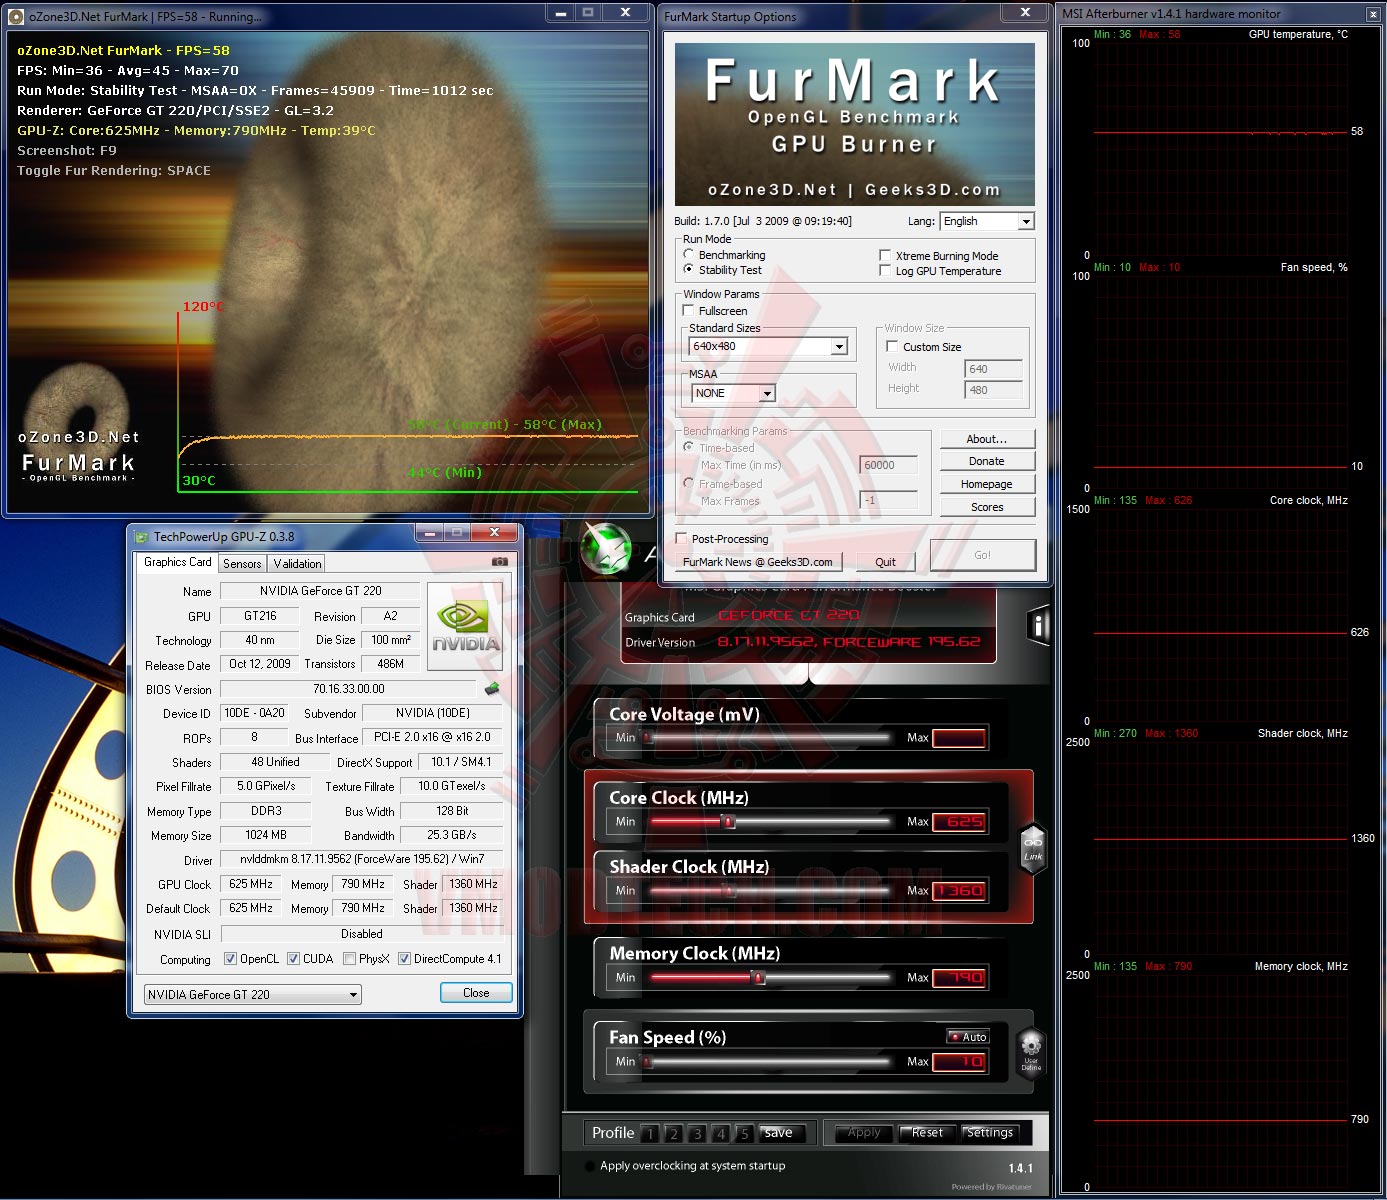1387x1200 pixels.
Task: Toggle the DirectCompute 4.1 checkbox
Action: 404,959
